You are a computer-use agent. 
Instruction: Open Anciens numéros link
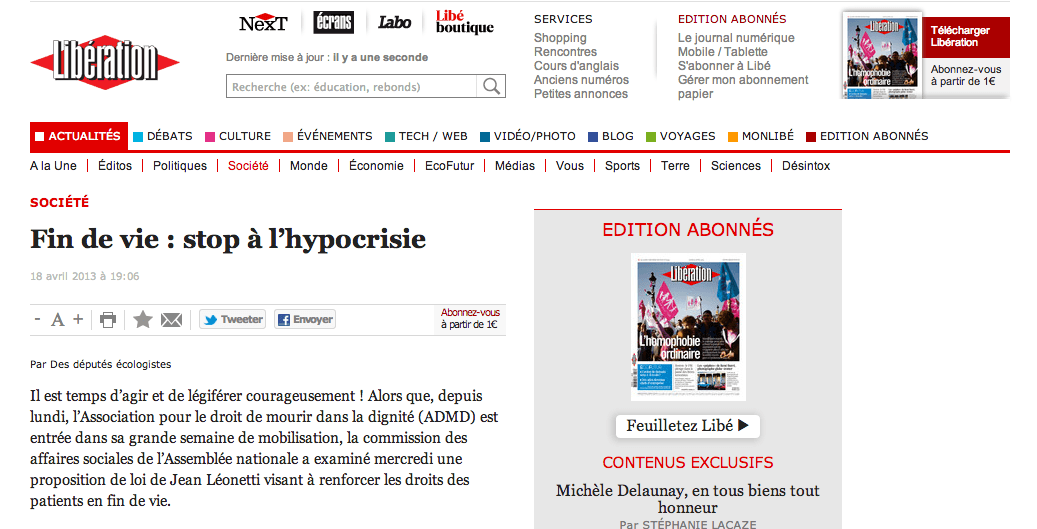pyautogui.click(x=582, y=80)
